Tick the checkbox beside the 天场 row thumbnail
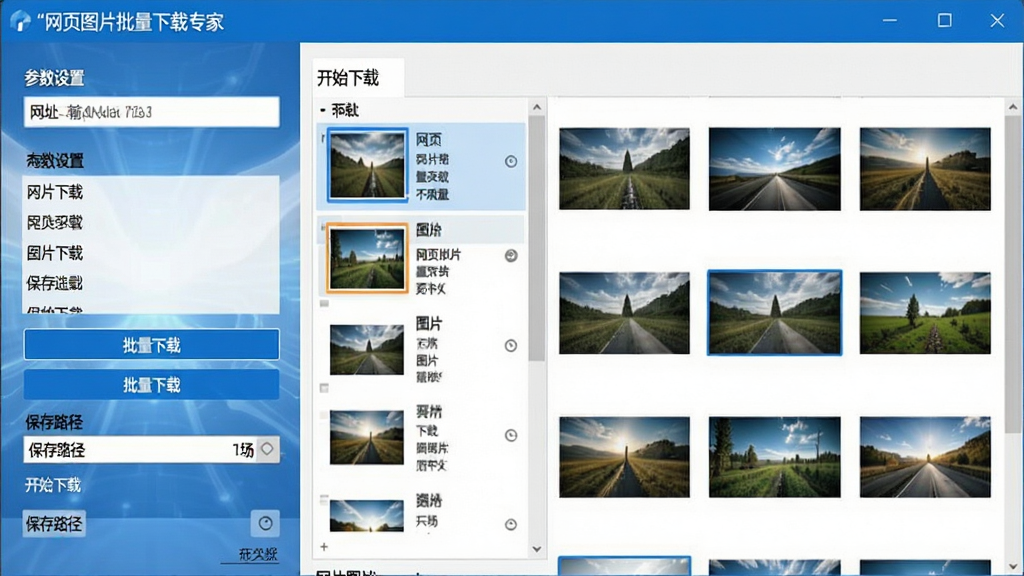The width and height of the screenshot is (1024, 576). 324,500
